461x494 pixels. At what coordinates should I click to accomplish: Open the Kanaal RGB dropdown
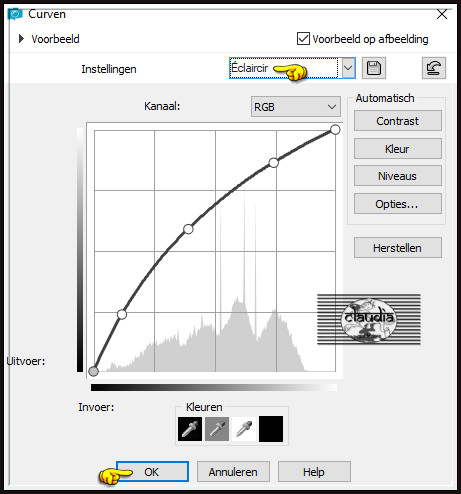coord(296,107)
